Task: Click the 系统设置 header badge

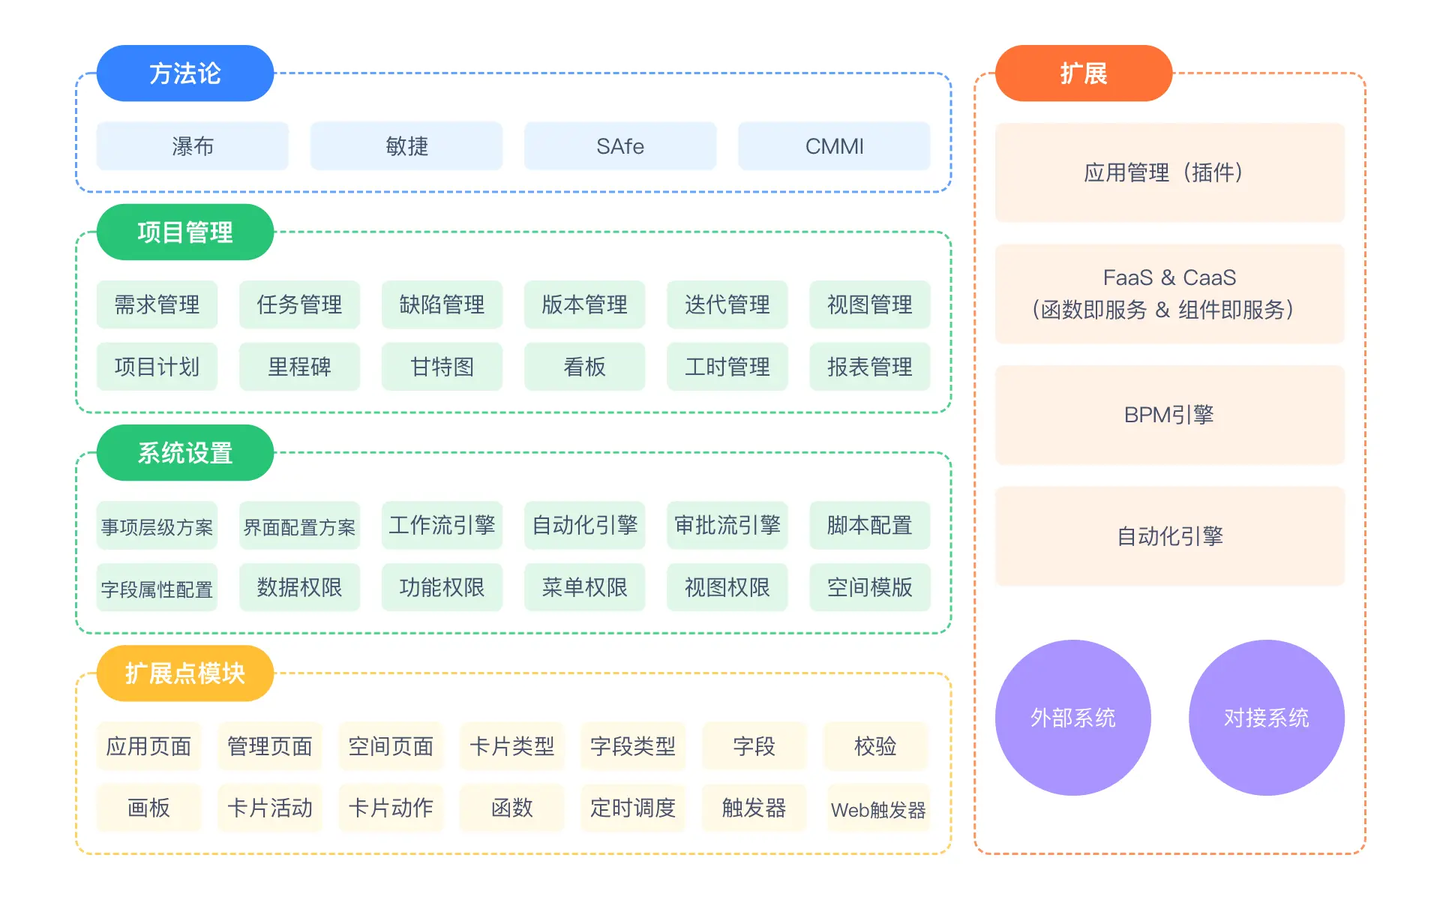Action: click(184, 453)
